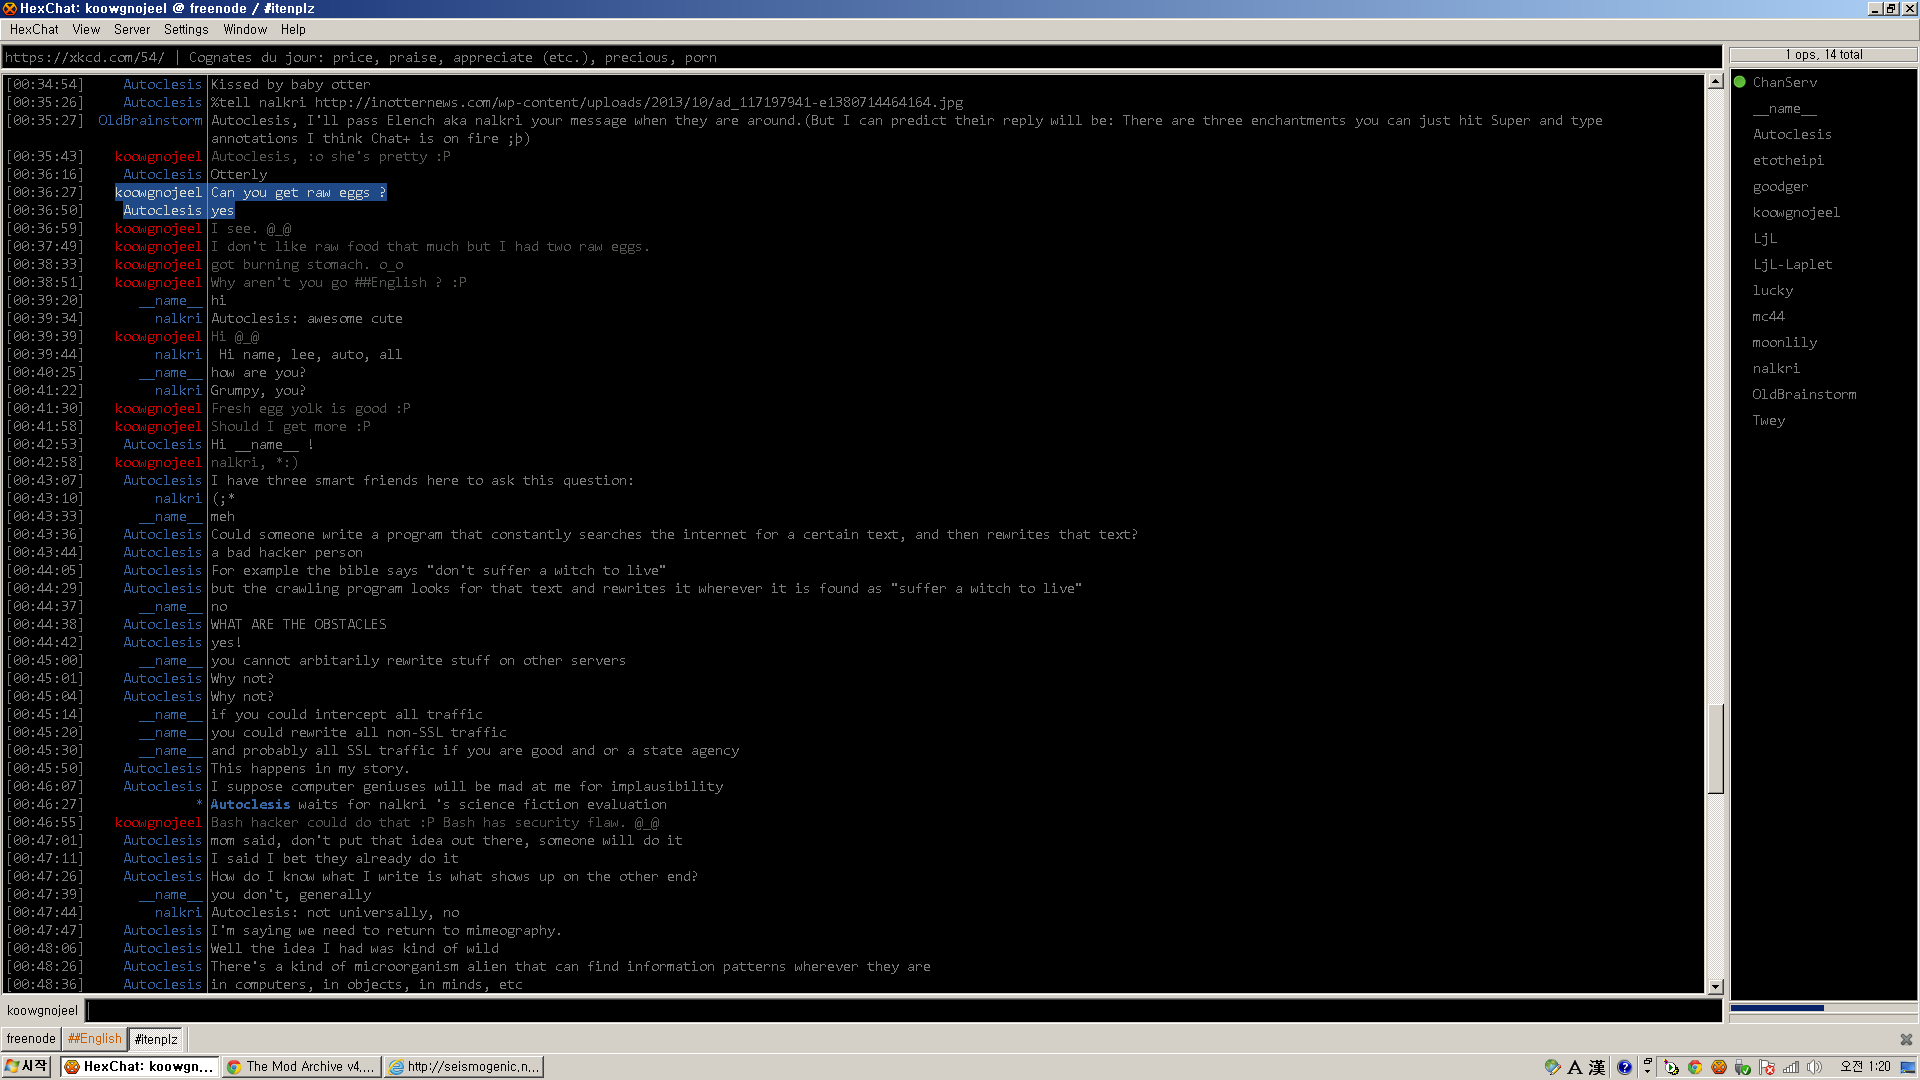Click the Chrome tray icon
Viewport: 1920px width, 1080px height.
[x=1695, y=1067]
